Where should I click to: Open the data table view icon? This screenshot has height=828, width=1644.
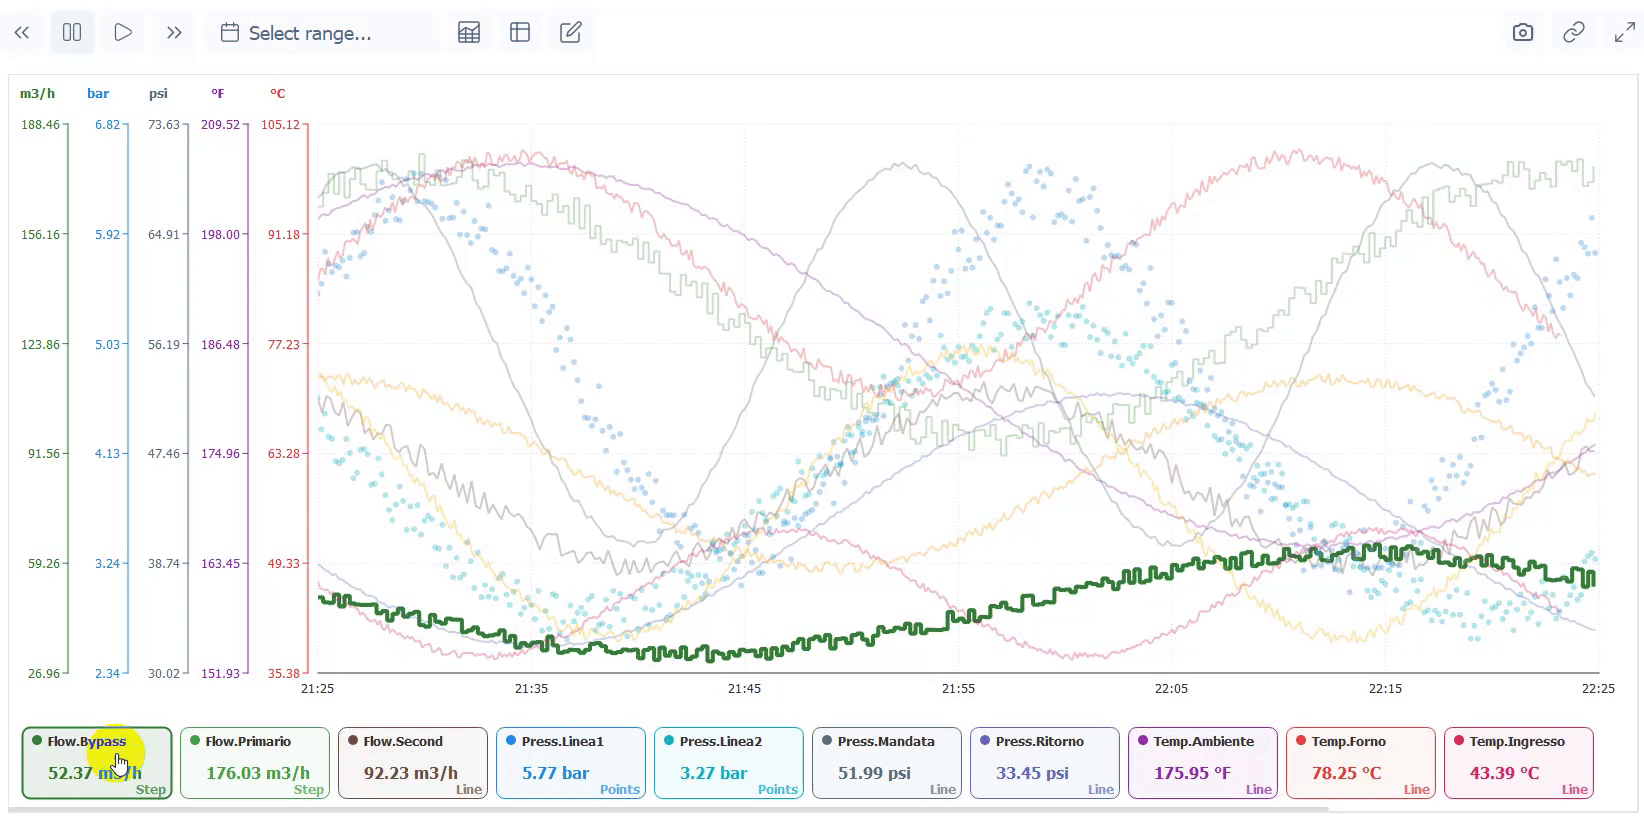coord(469,33)
